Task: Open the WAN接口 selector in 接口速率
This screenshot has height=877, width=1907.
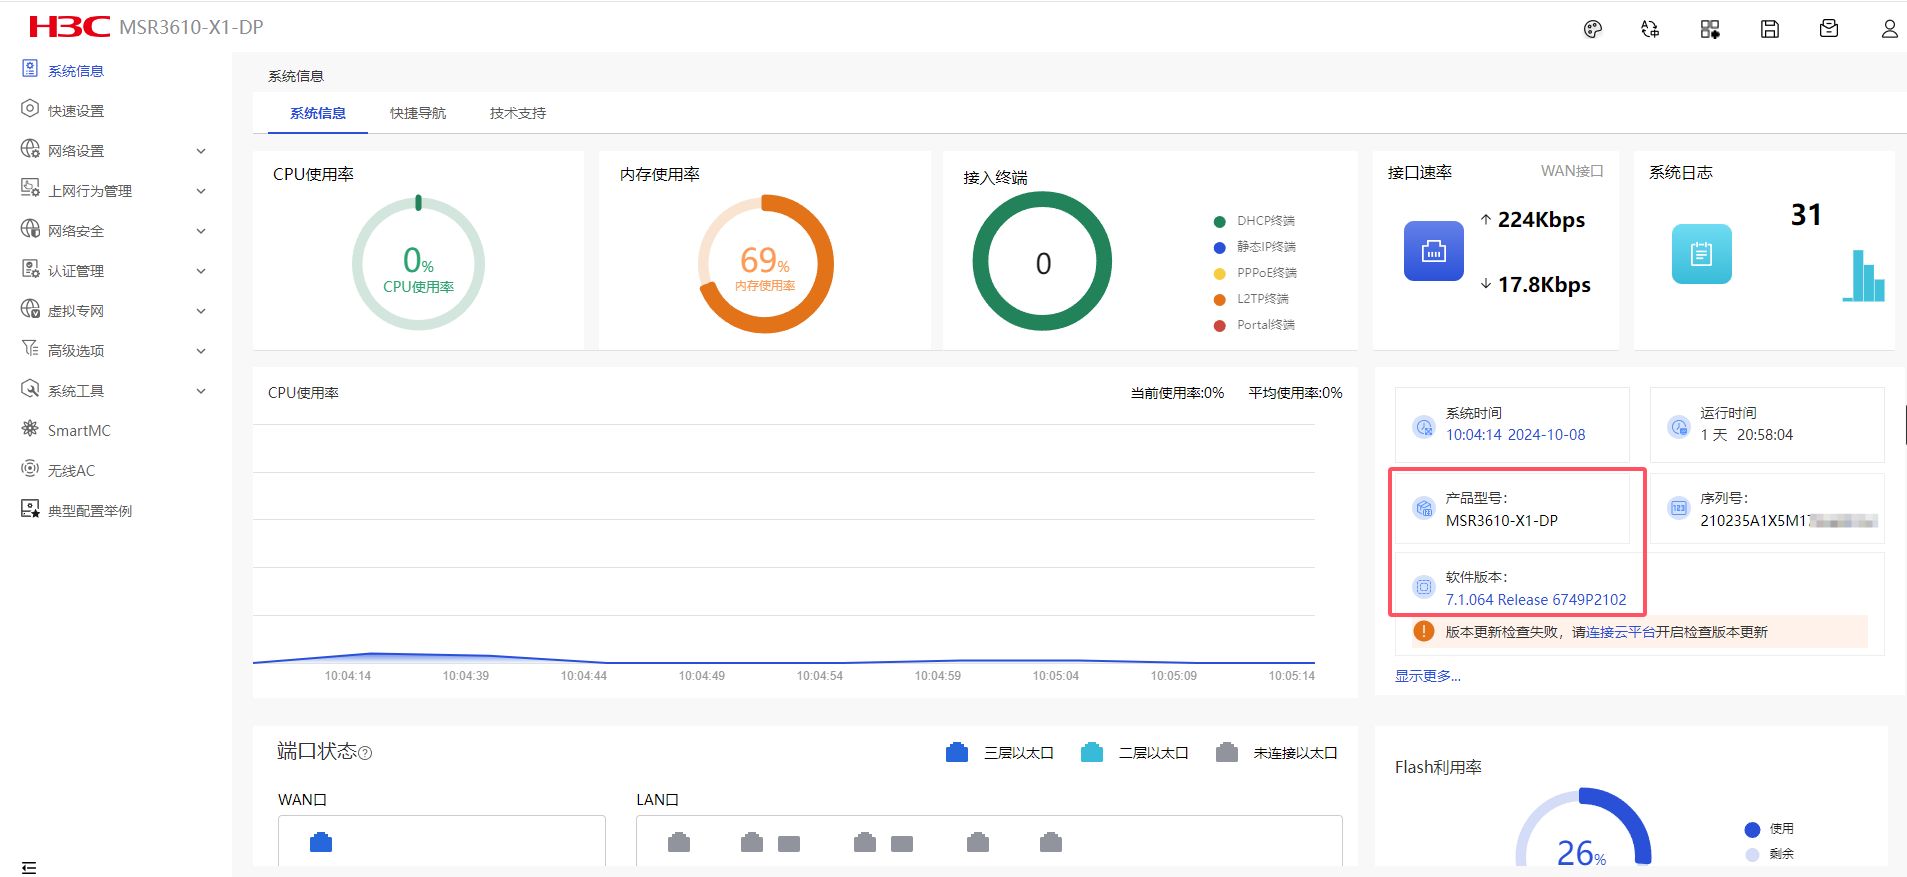Action: tap(1572, 171)
